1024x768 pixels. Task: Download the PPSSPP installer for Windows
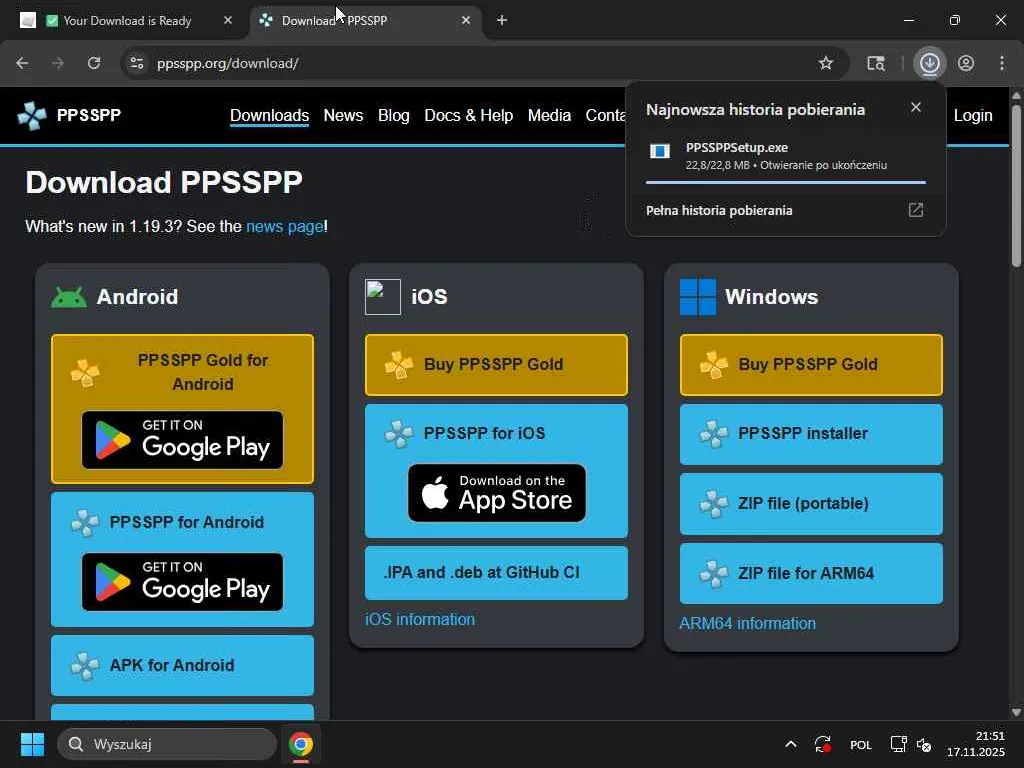click(811, 434)
